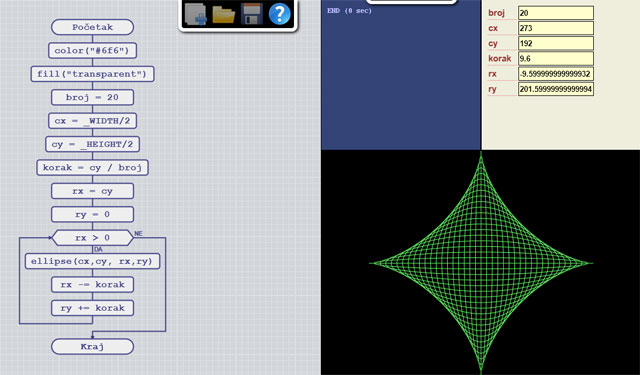Open help with the blue question mark icon
The image size is (640, 375).
pyautogui.click(x=280, y=14)
